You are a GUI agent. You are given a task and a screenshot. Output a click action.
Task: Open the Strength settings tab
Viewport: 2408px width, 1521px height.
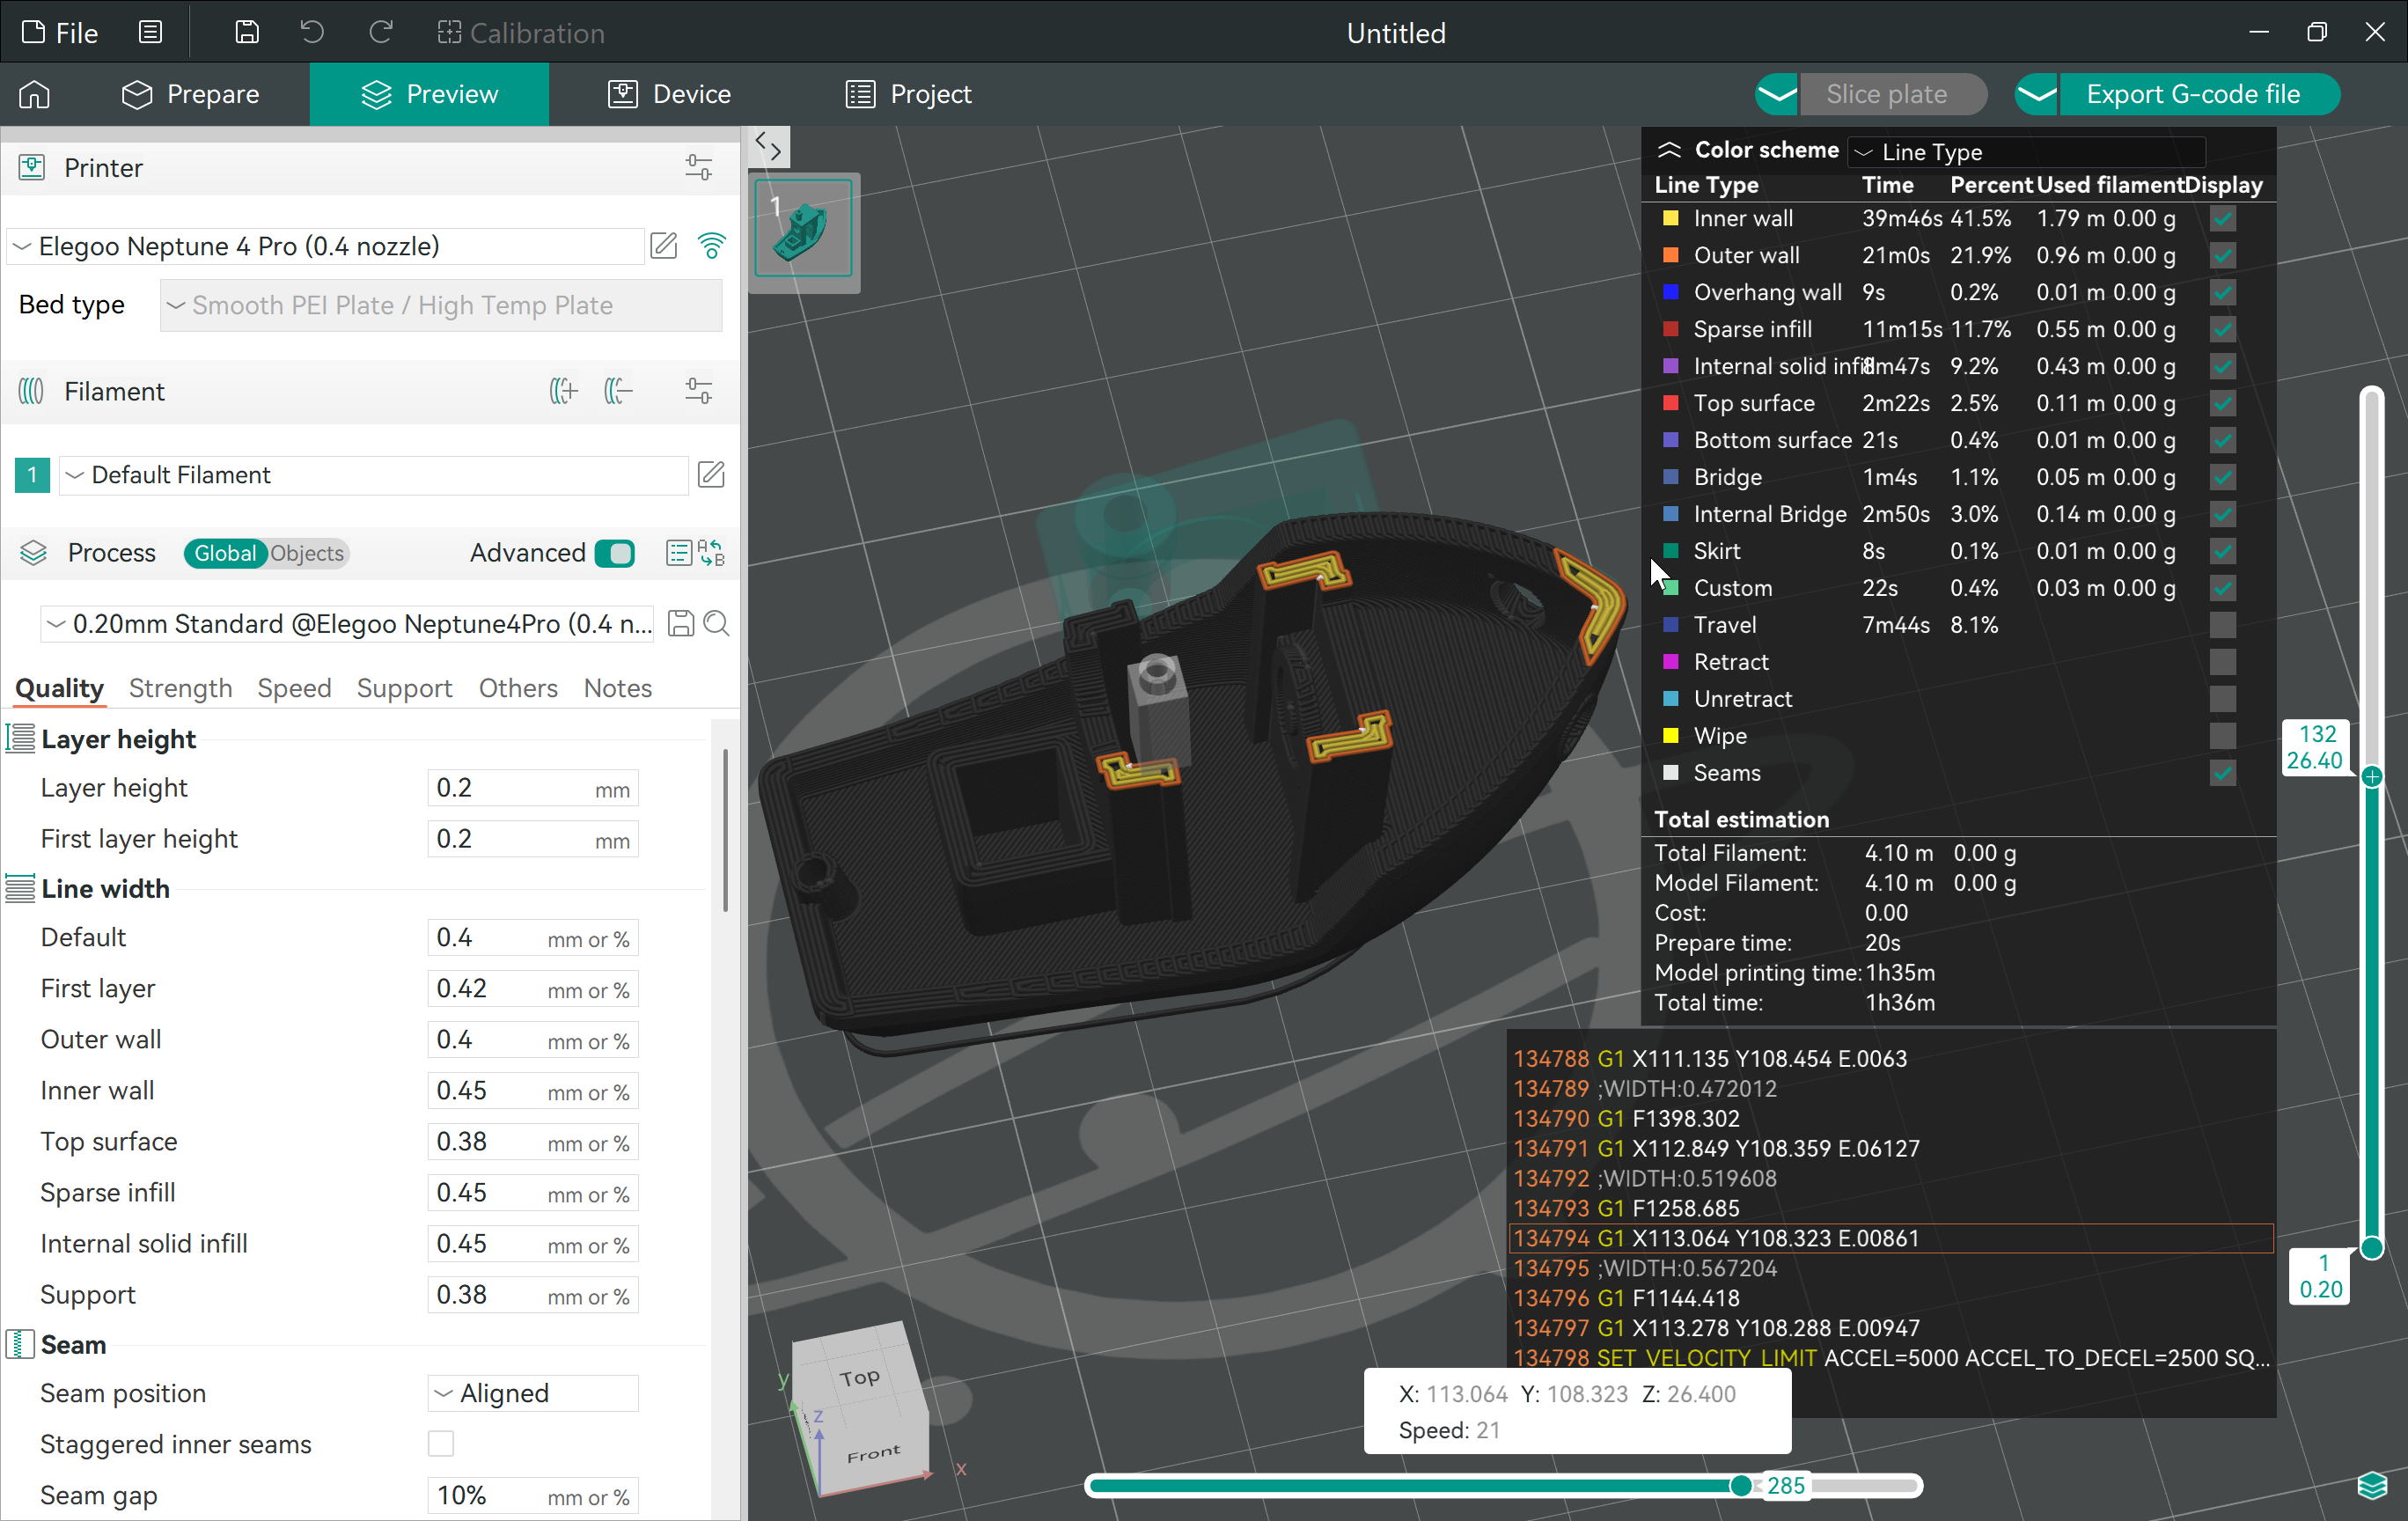pyautogui.click(x=181, y=688)
